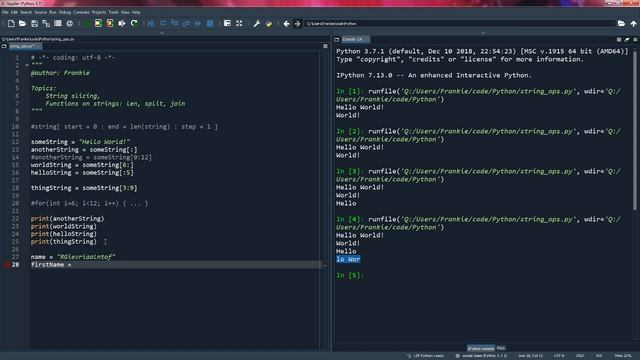Run the current cell icon
This screenshot has height=360, width=640.
pos(98,24)
